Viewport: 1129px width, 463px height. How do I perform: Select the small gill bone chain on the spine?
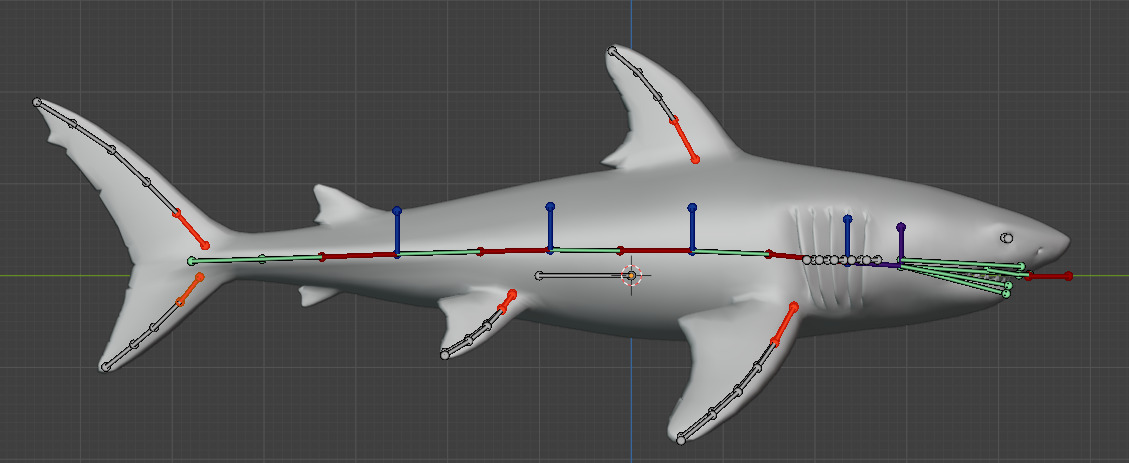tap(842, 260)
